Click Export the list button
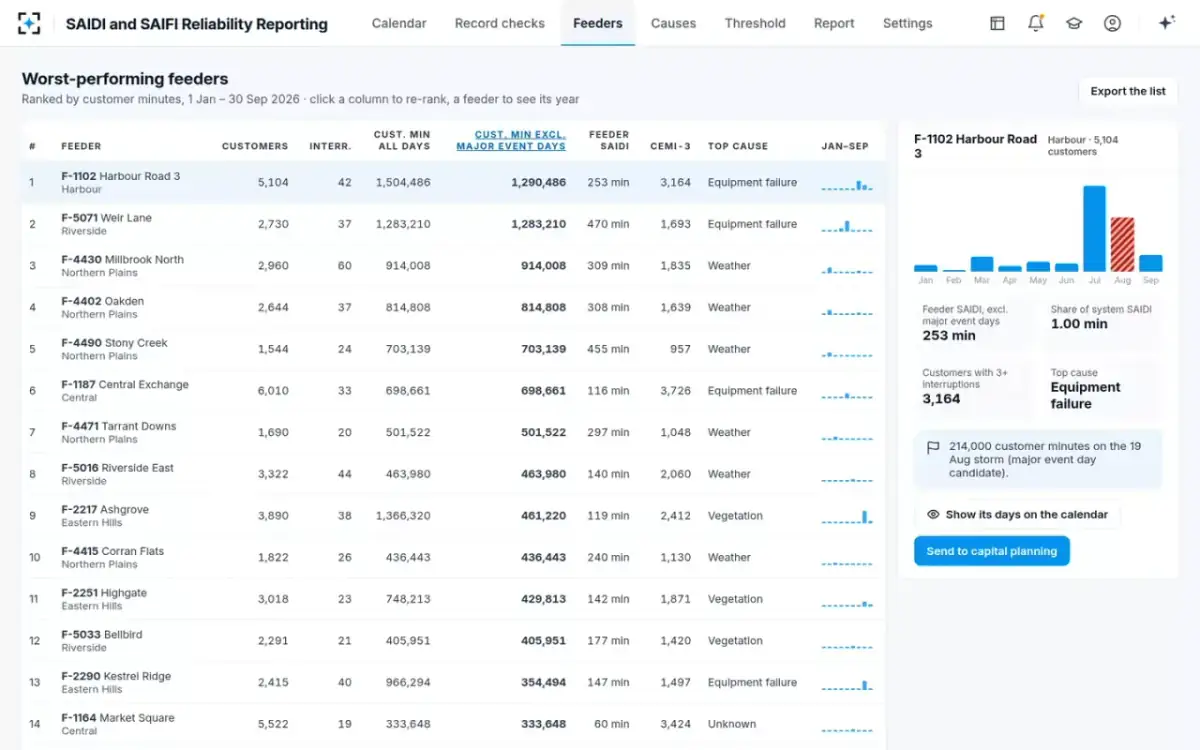The height and width of the screenshot is (750, 1200). pos(1128,91)
